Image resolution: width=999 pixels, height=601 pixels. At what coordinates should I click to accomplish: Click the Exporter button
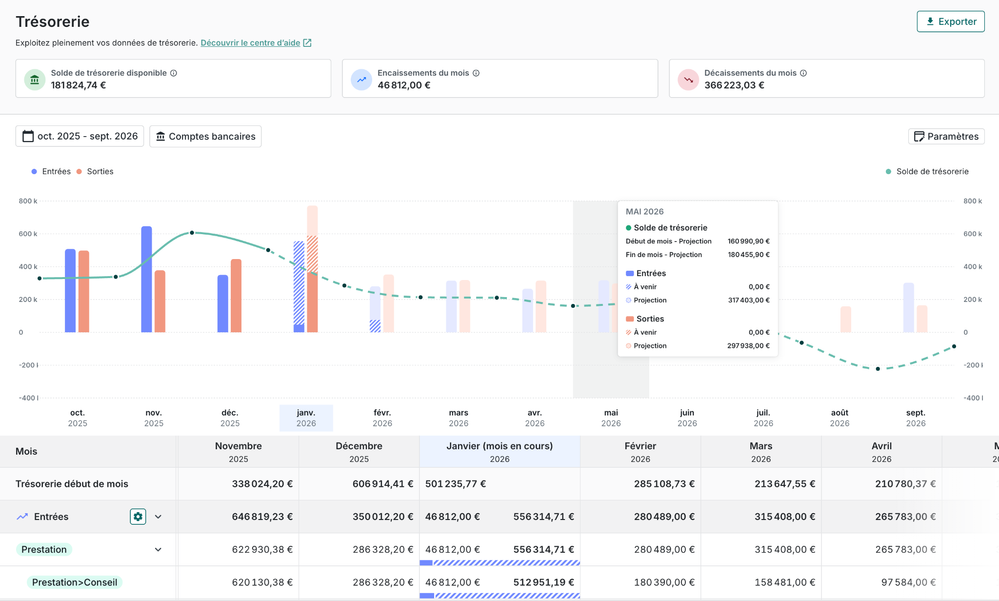point(950,22)
